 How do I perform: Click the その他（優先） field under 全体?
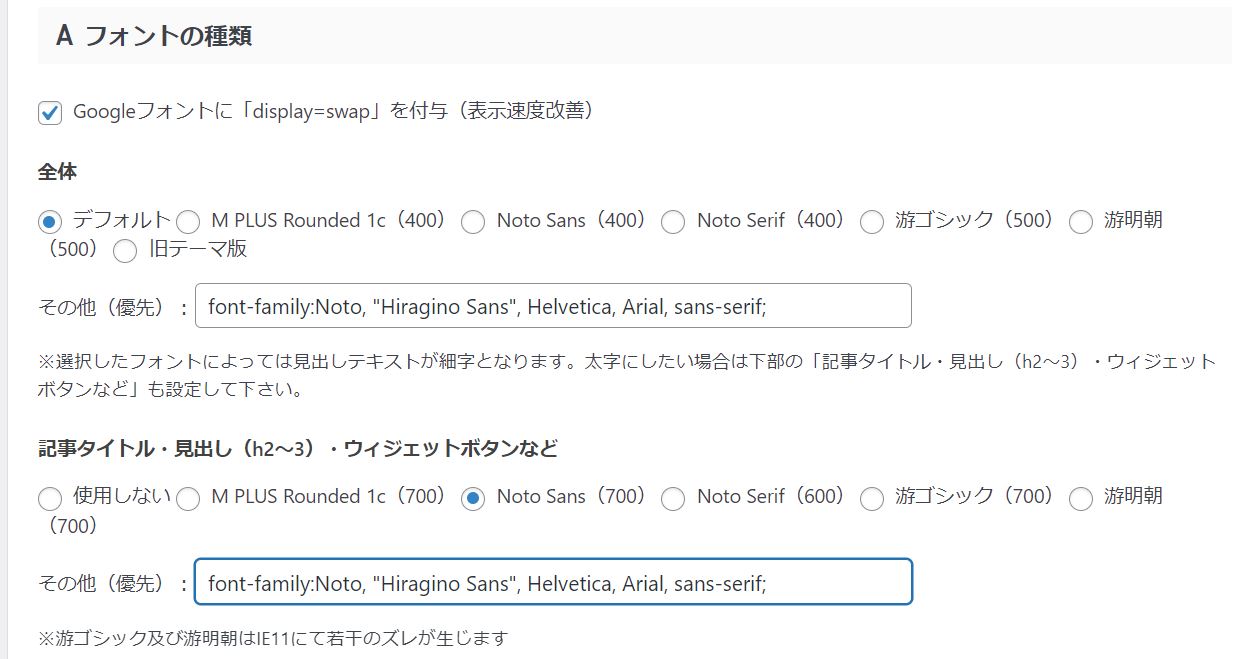click(553, 306)
